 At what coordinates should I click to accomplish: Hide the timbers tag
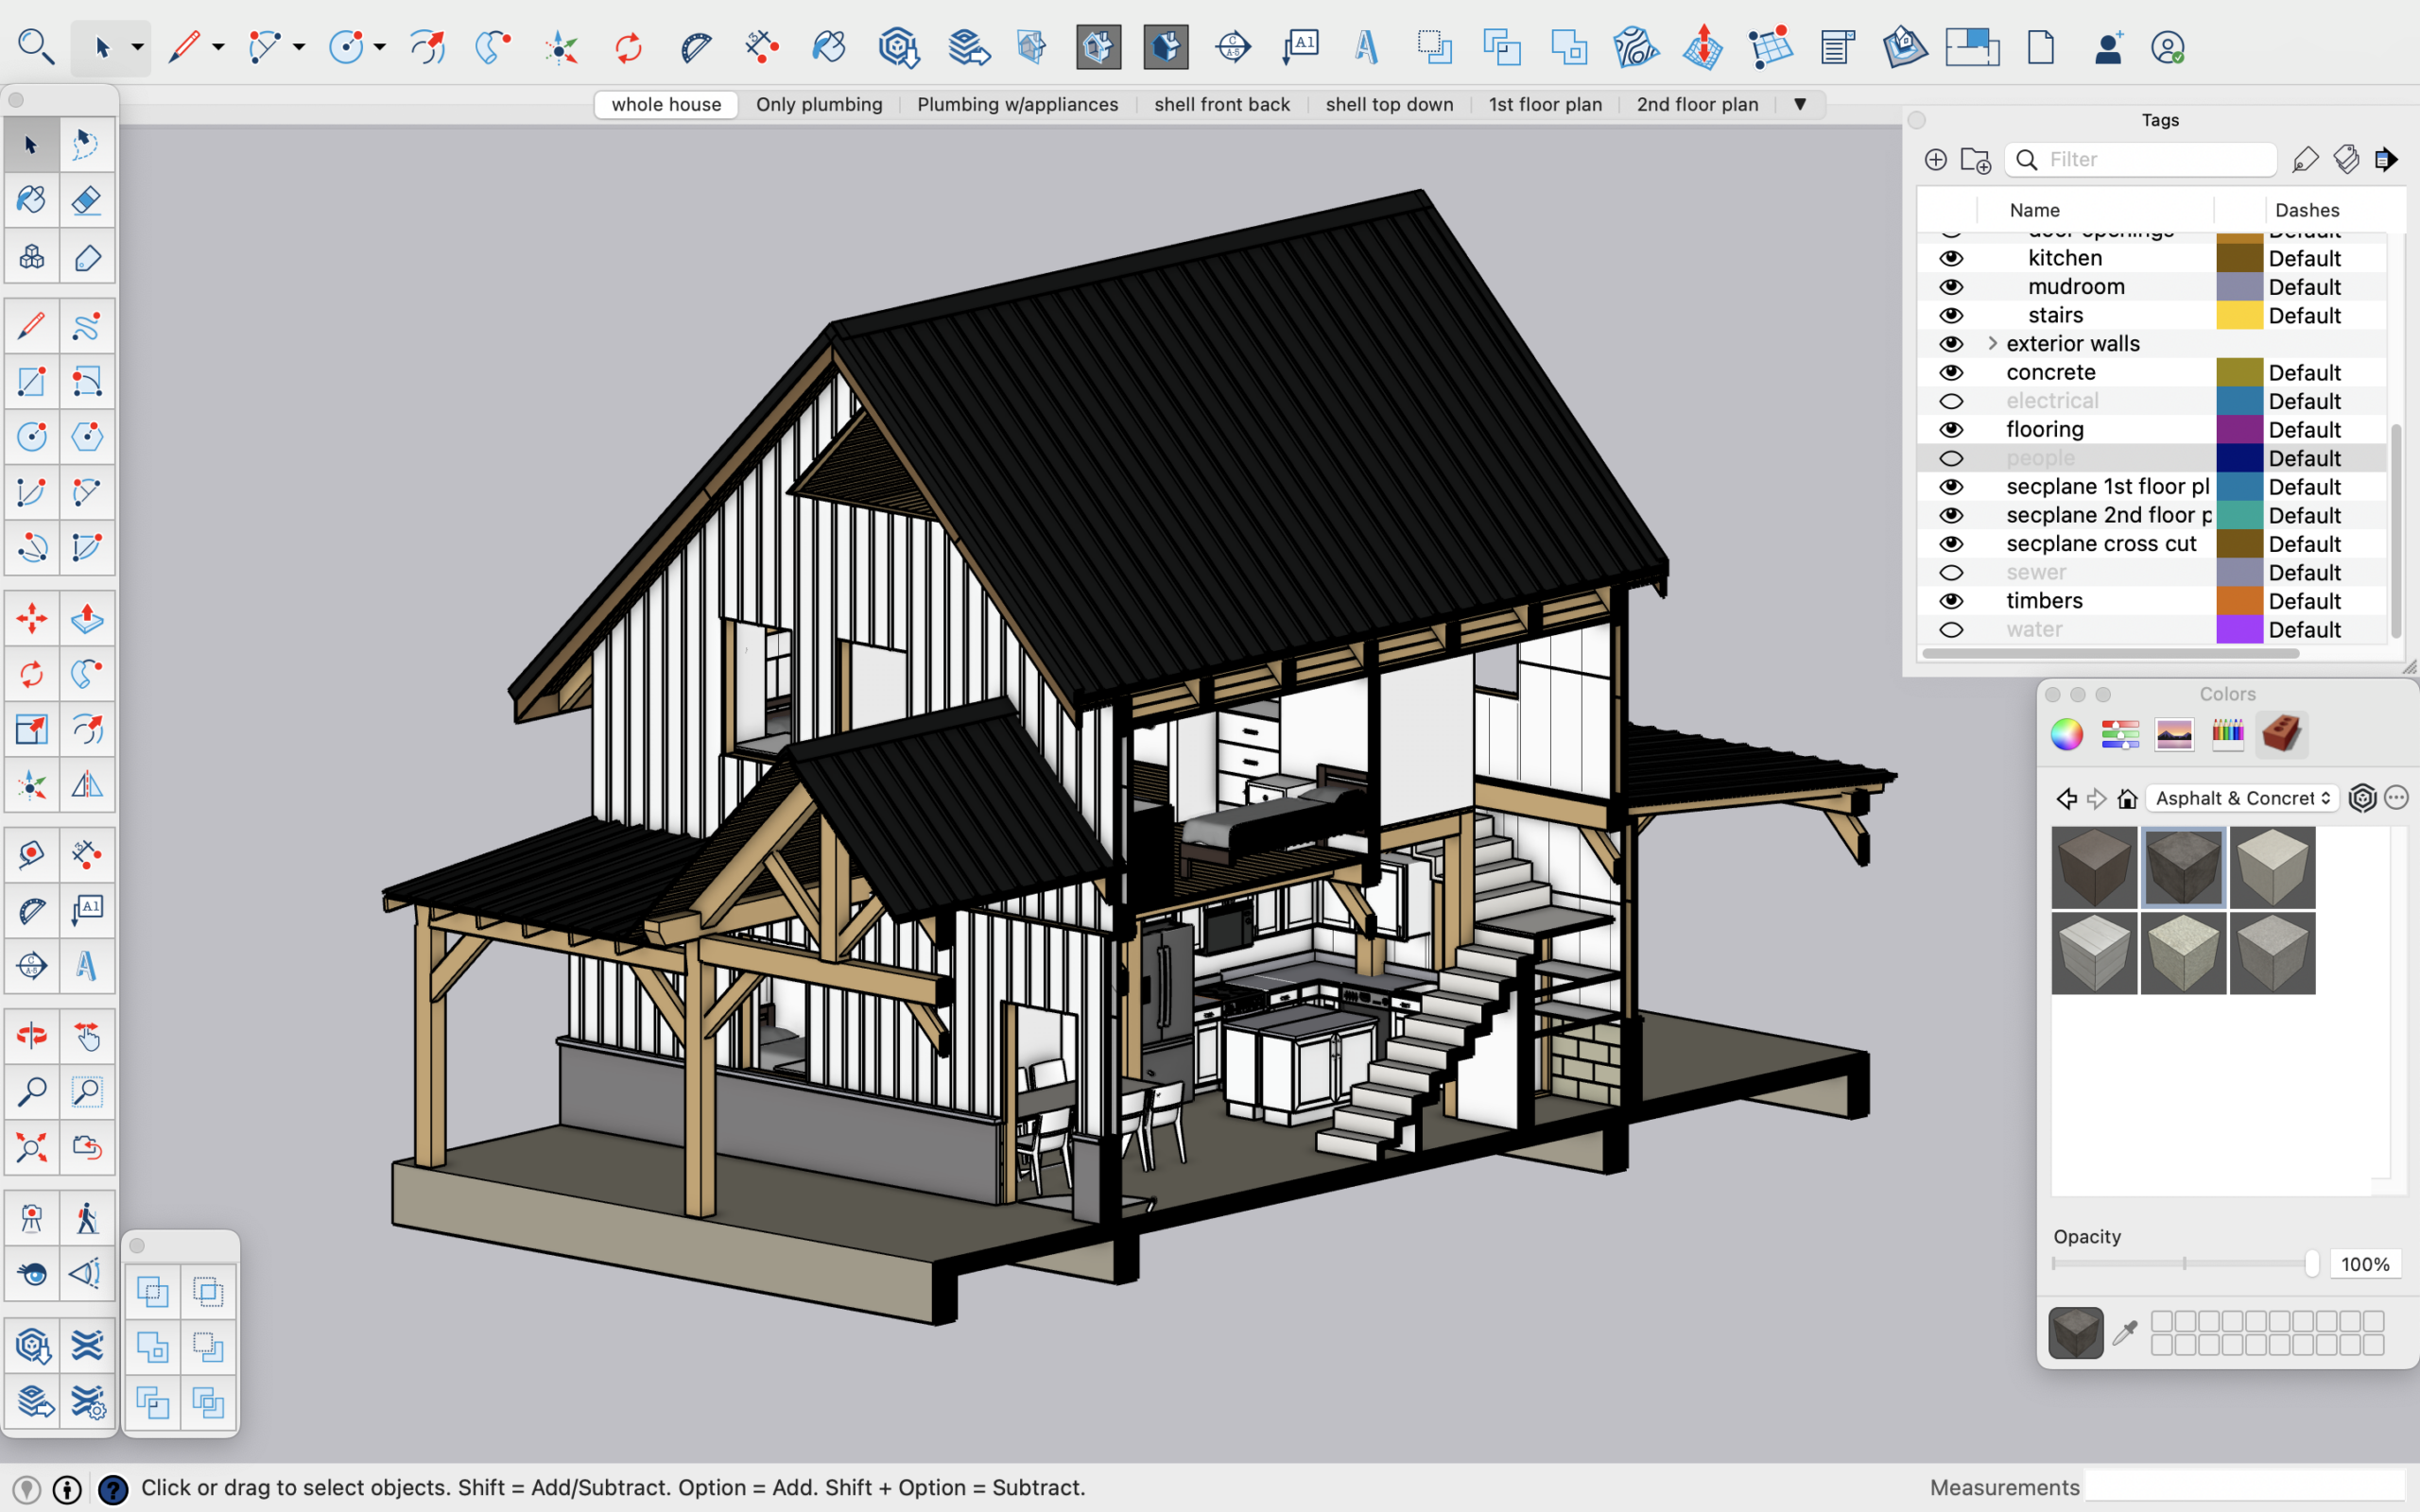(x=1950, y=601)
